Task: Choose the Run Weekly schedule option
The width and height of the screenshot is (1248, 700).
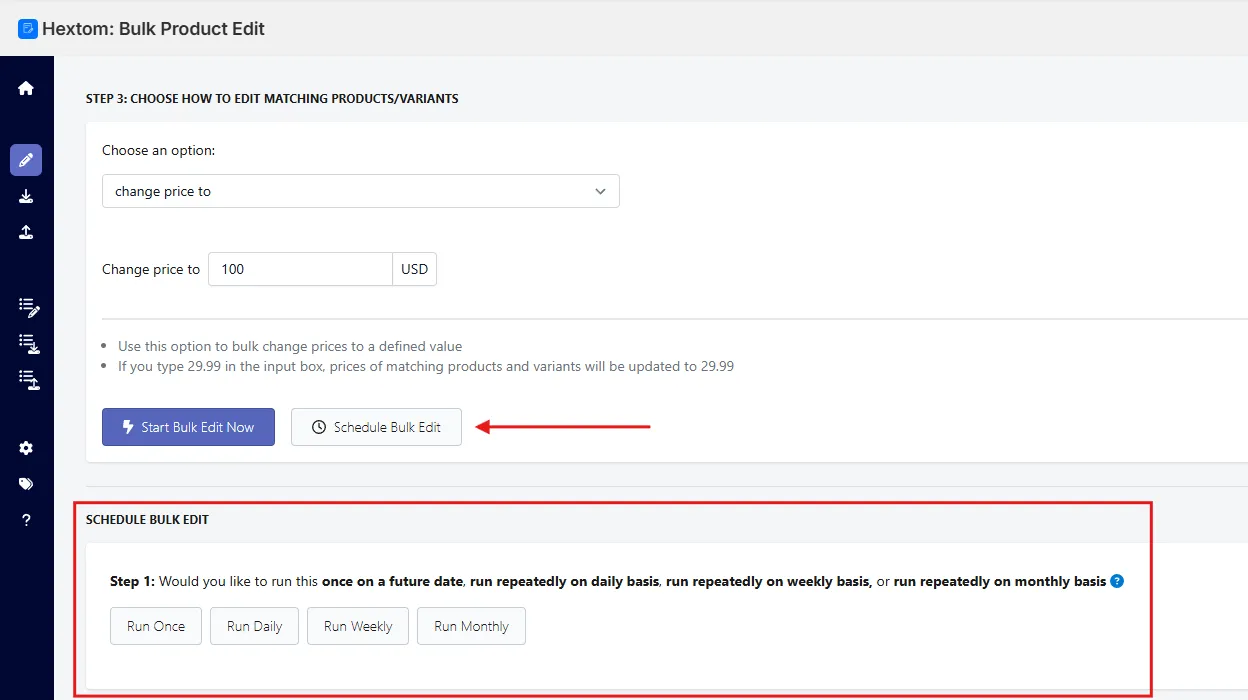Action: (x=358, y=626)
